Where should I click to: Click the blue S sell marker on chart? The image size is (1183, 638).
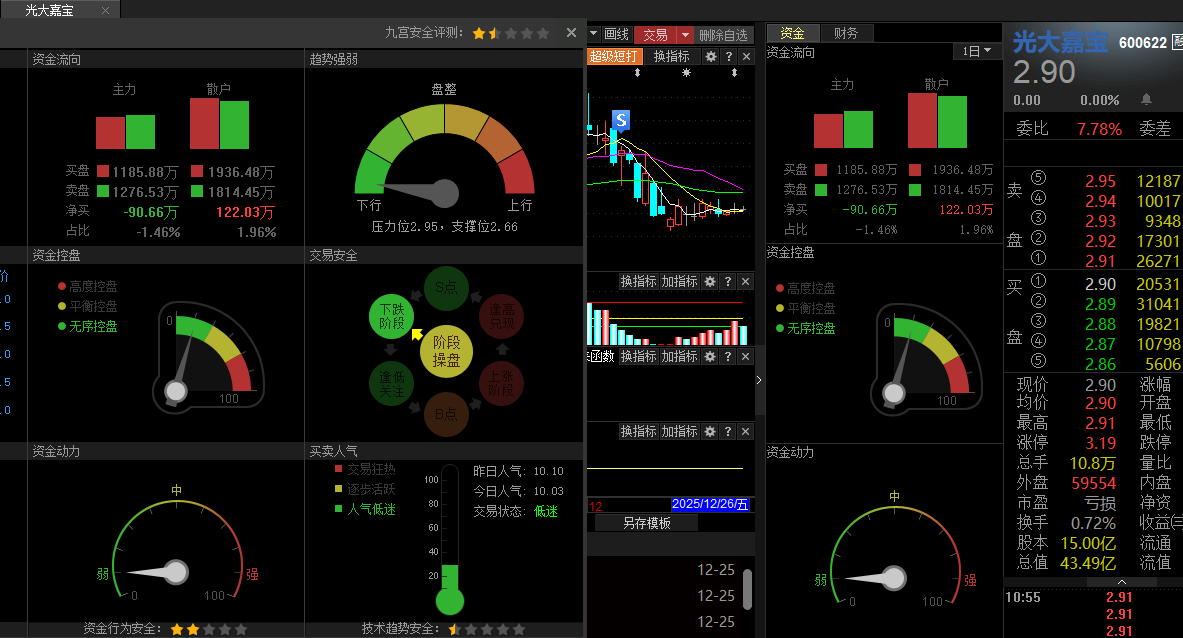(x=621, y=120)
